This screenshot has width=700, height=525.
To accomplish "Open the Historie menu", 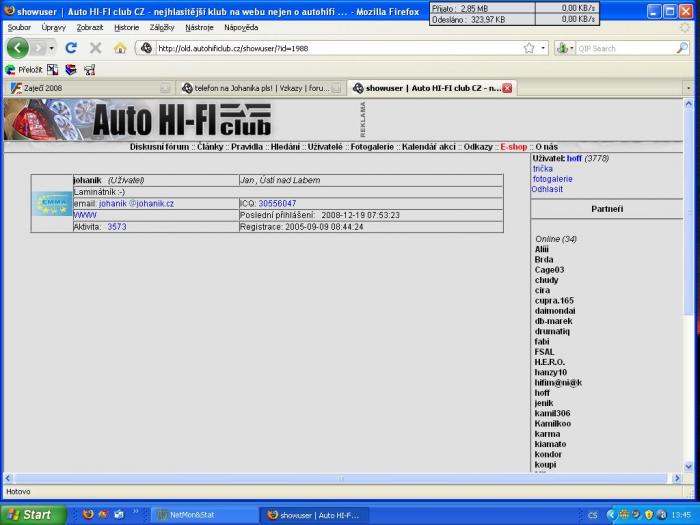I will 126,27.
